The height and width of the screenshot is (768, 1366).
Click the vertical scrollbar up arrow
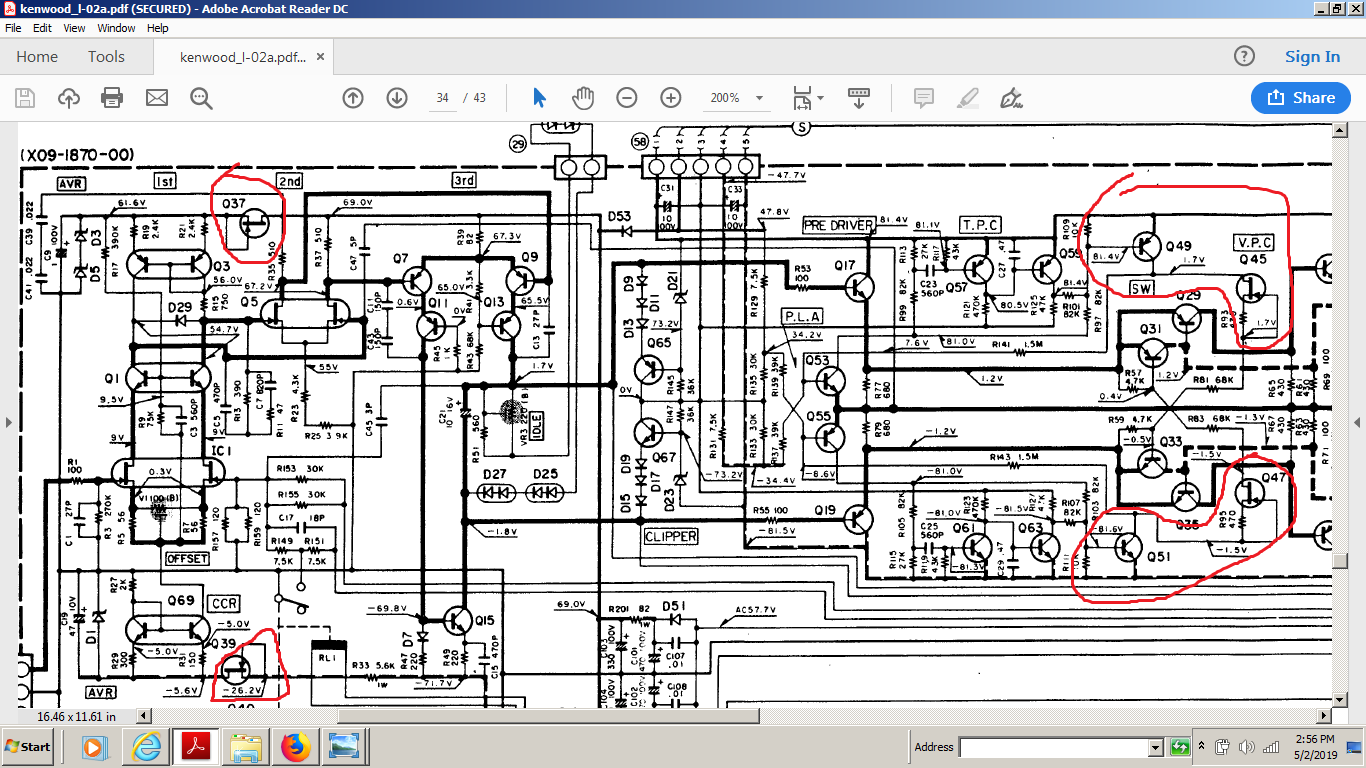click(x=1340, y=131)
